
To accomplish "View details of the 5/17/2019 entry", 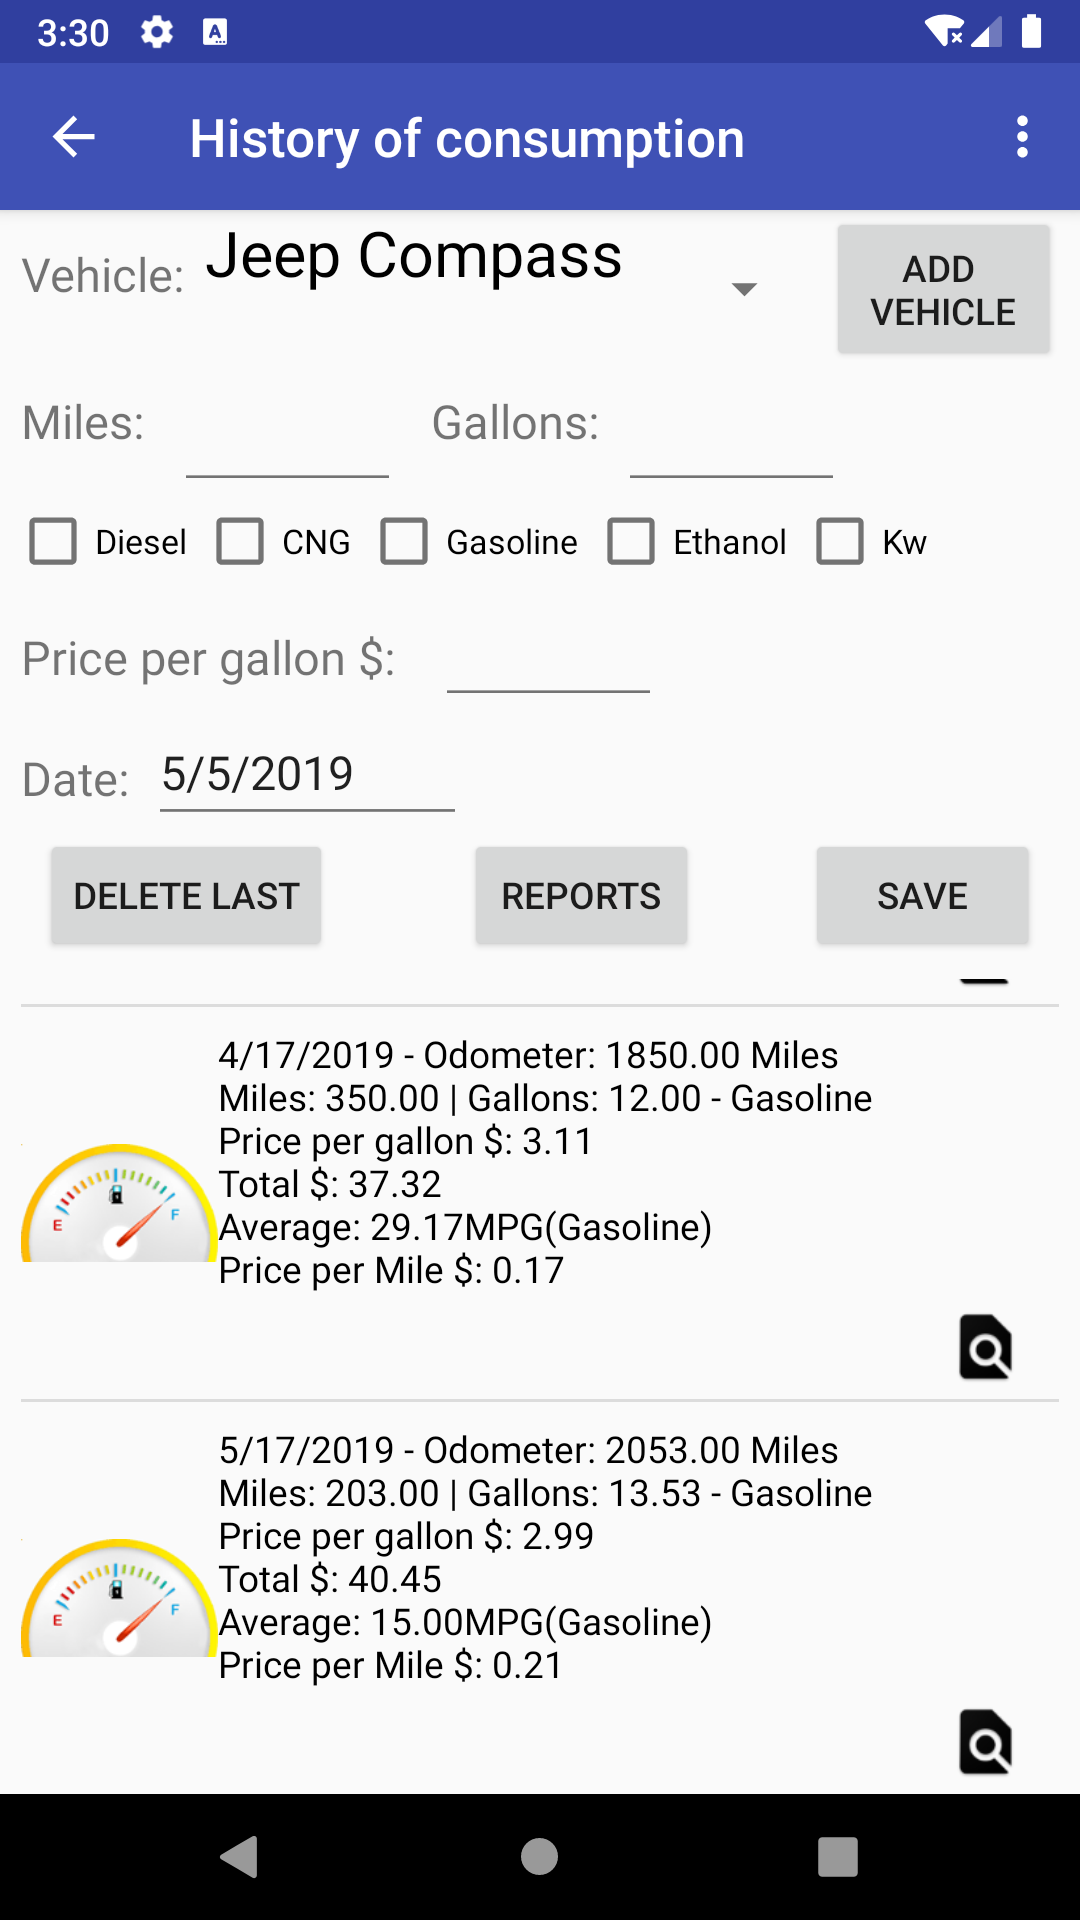I will pyautogui.click(x=986, y=1742).
